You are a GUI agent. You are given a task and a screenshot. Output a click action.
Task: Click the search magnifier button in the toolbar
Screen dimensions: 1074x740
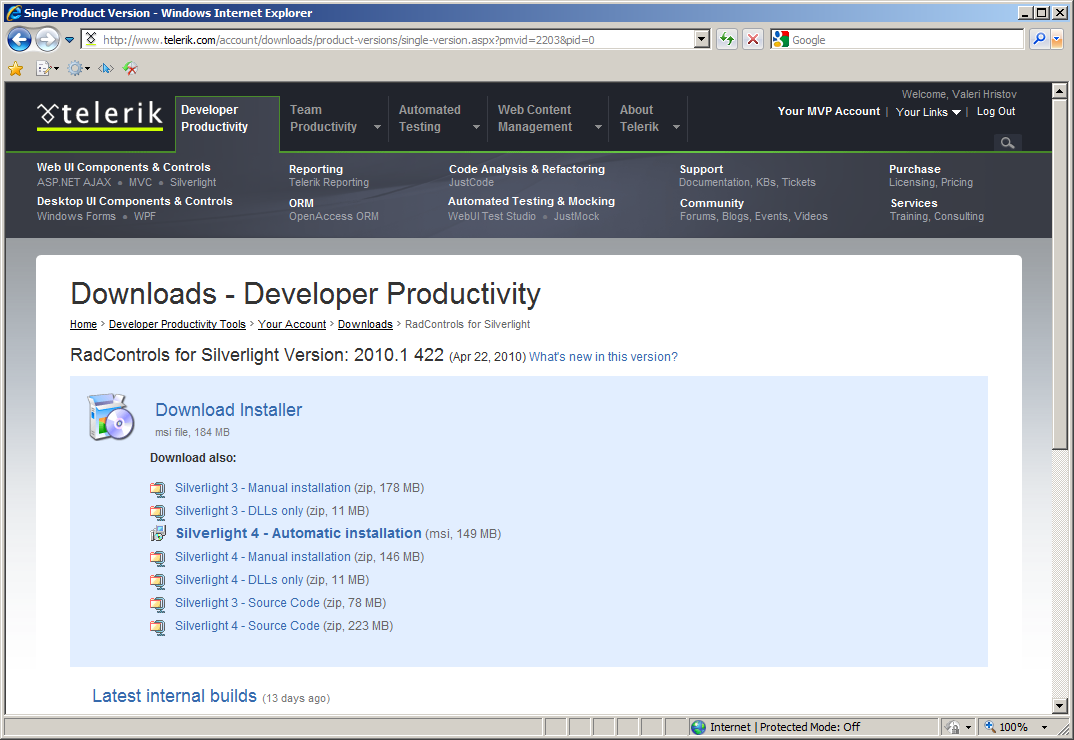pos(1039,40)
